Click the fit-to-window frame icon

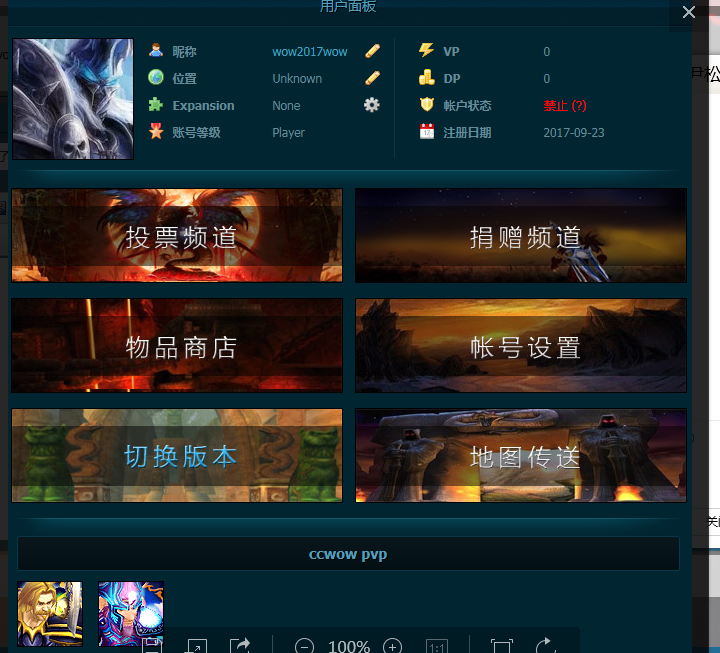(x=501, y=647)
